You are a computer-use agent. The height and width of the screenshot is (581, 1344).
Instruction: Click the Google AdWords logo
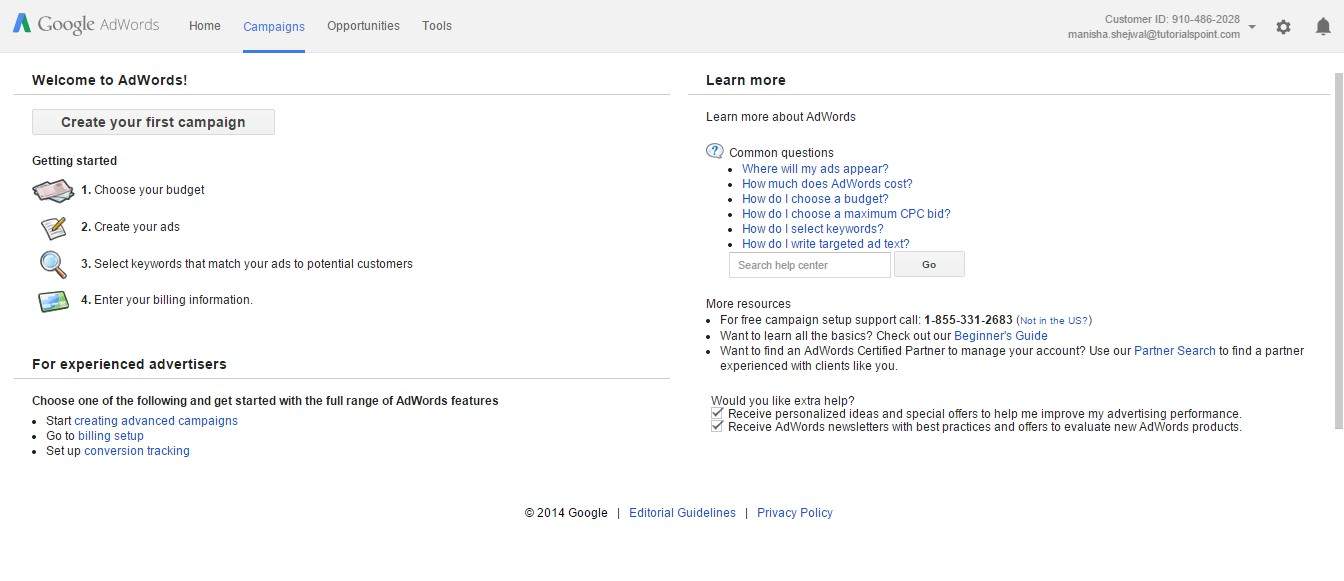(x=85, y=24)
